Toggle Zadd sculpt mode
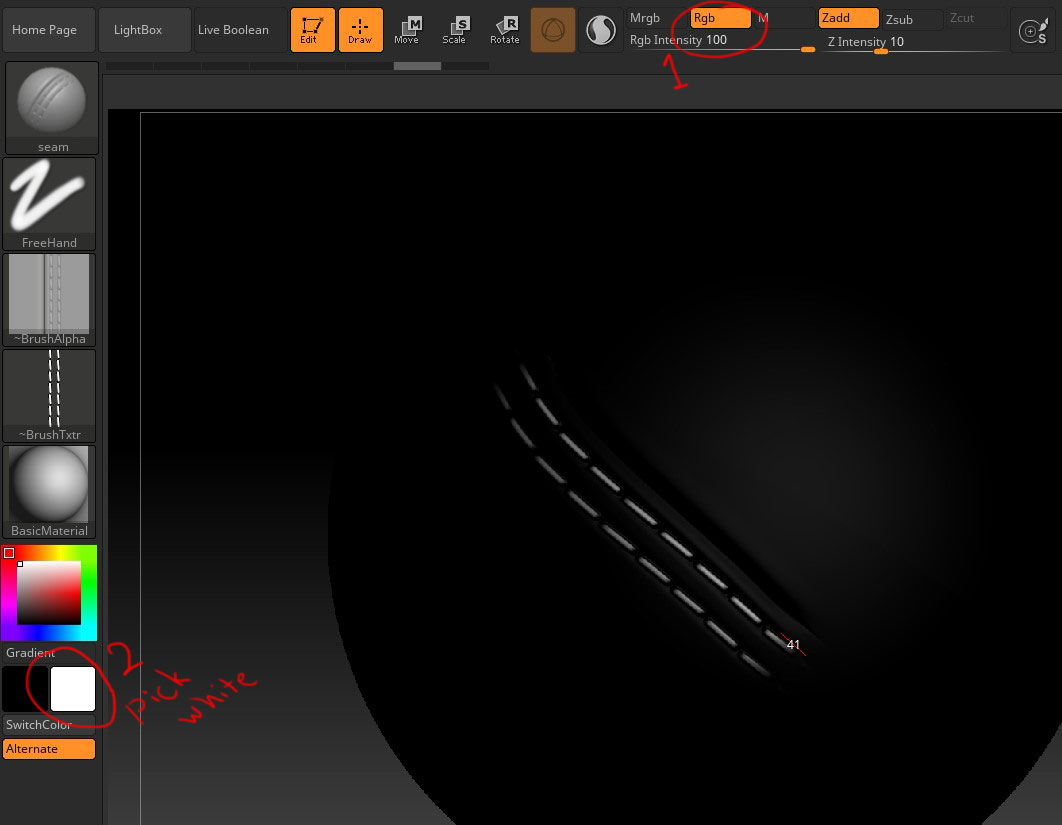Image resolution: width=1062 pixels, height=825 pixels. point(849,18)
